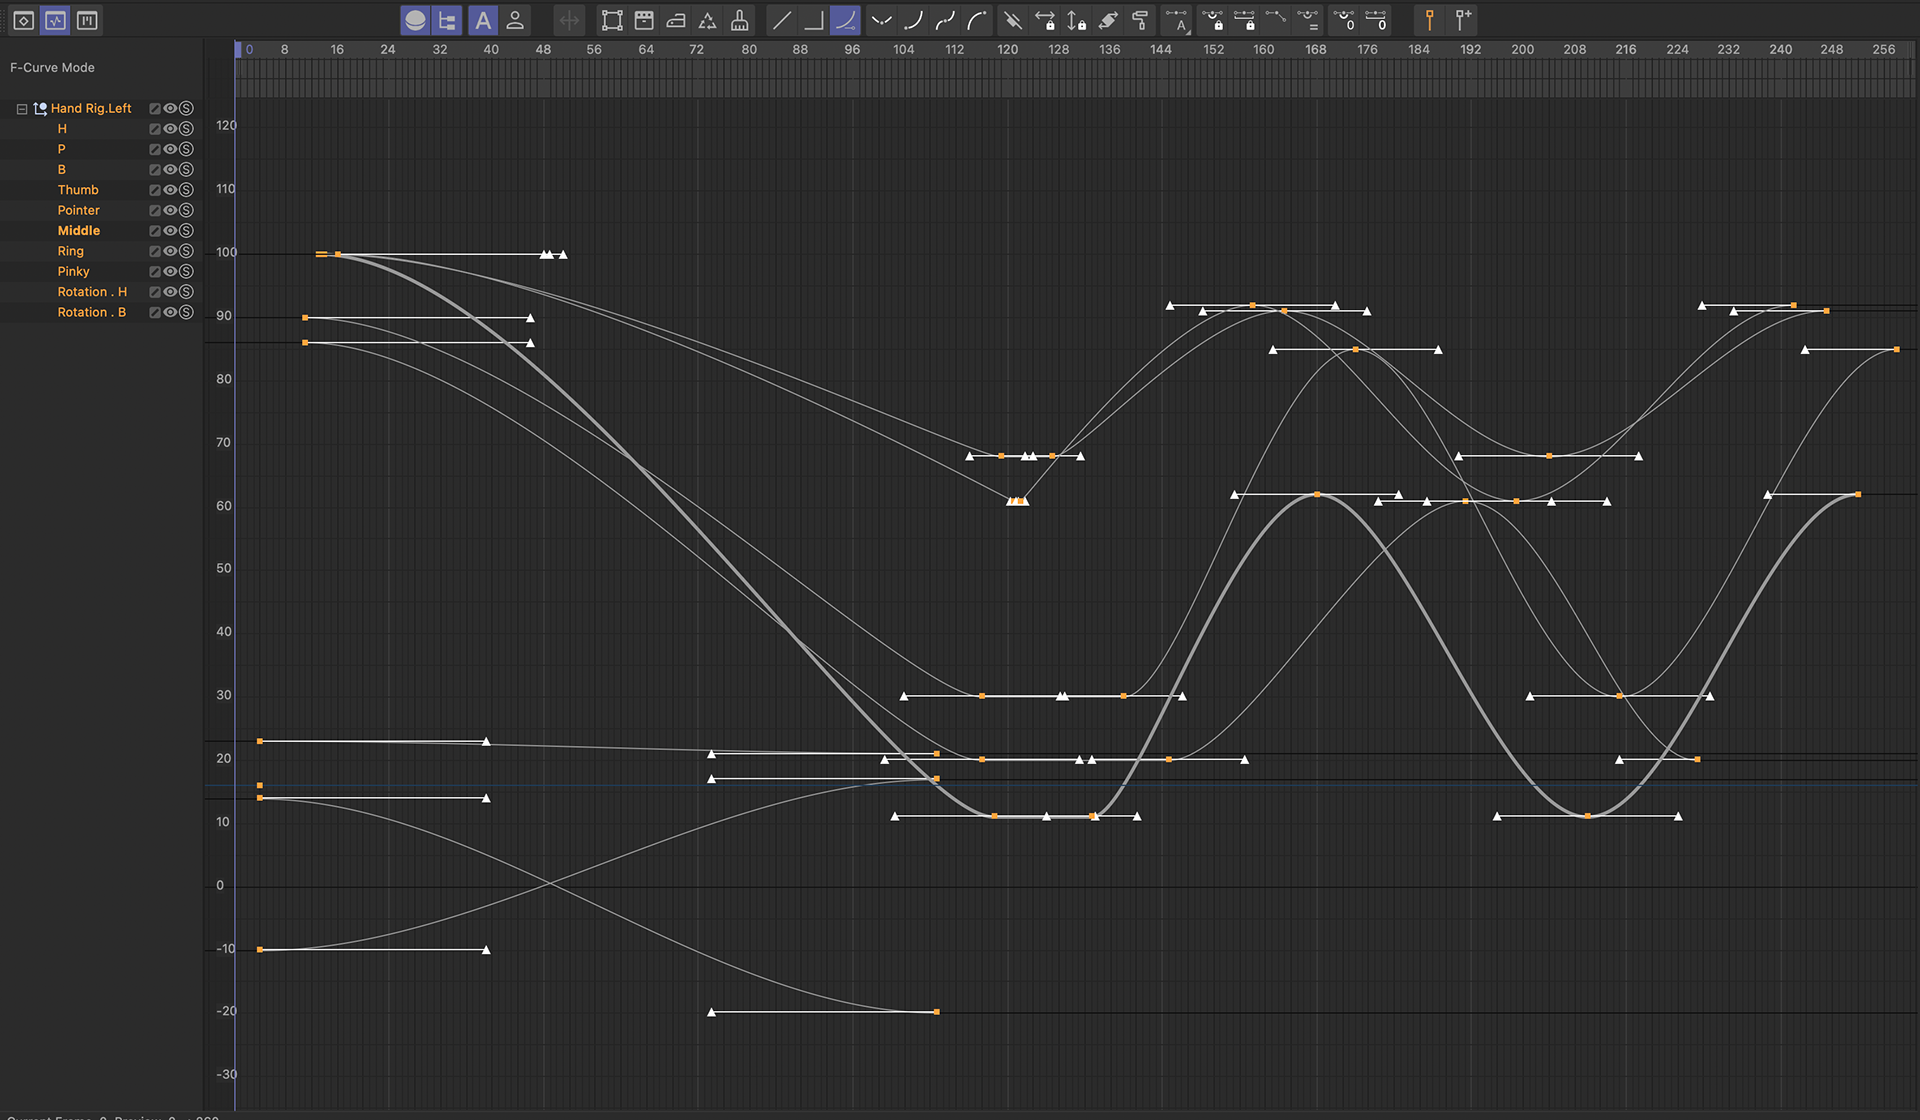Image resolution: width=1920 pixels, height=1120 pixels.
Task: Click the orange marker pin icon
Action: click(1429, 20)
